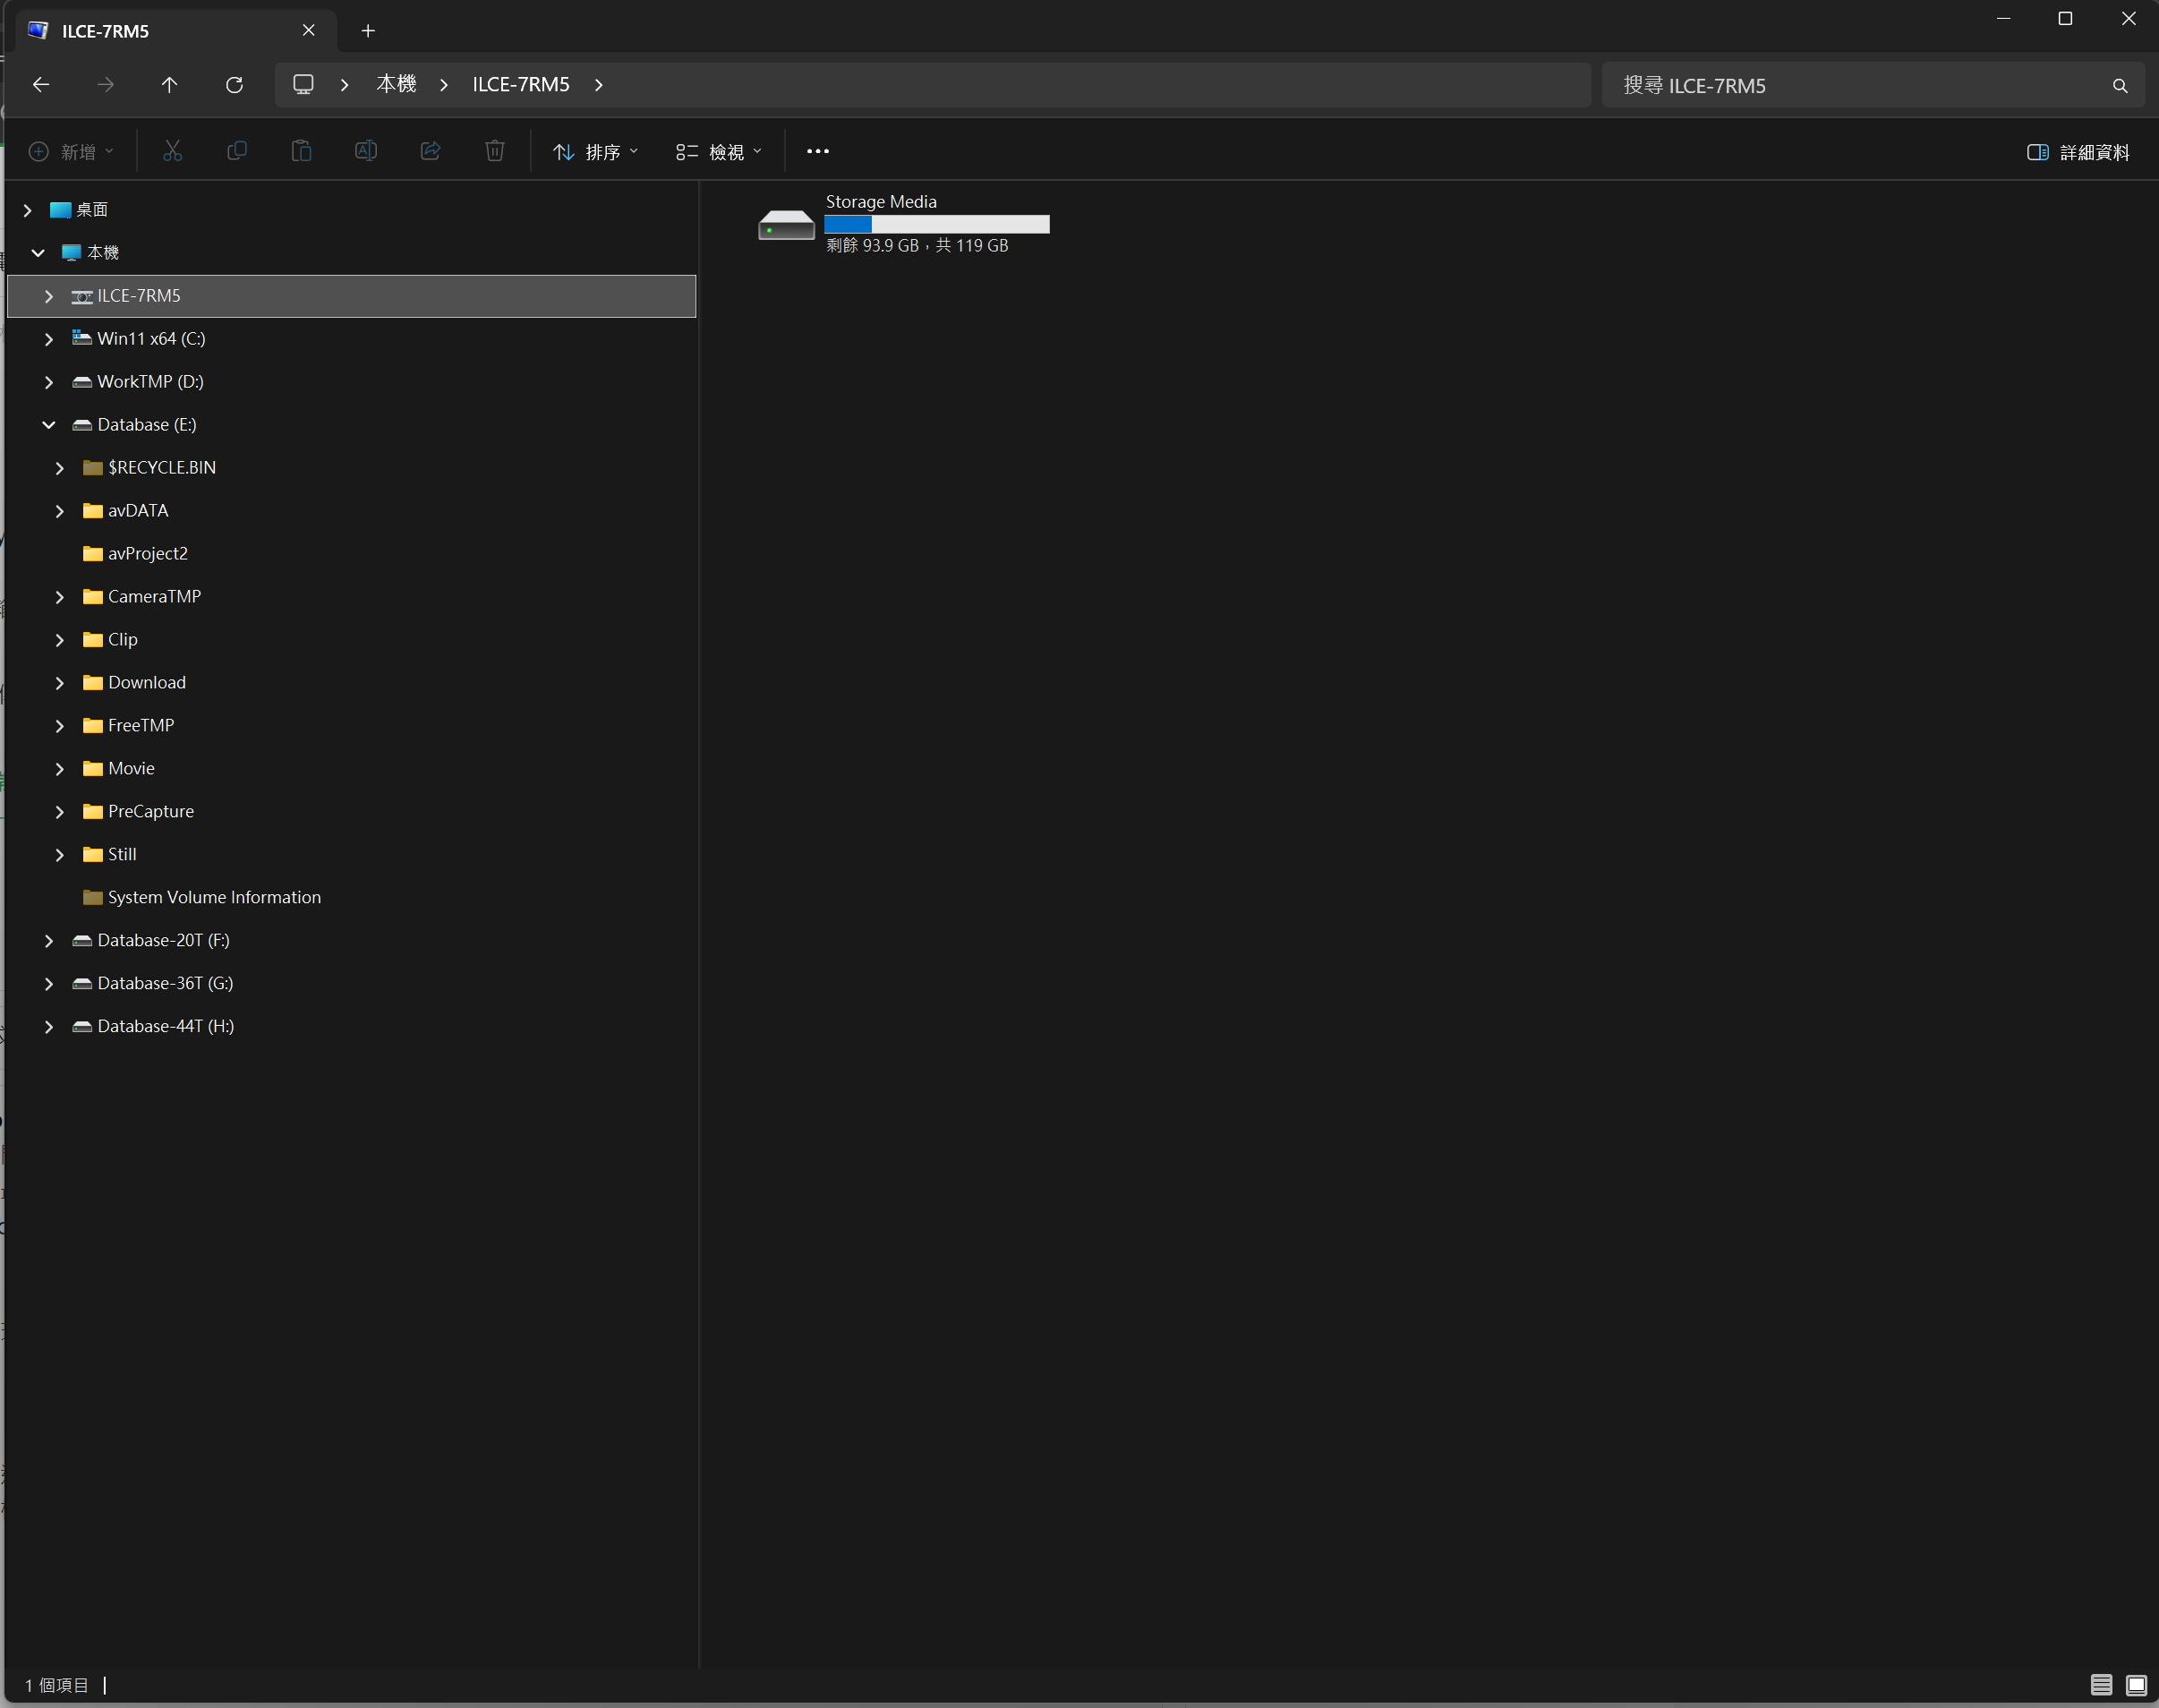Expand the Win11 x64 (C:) drive
The image size is (2159, 1708).
tap(49, 339)
